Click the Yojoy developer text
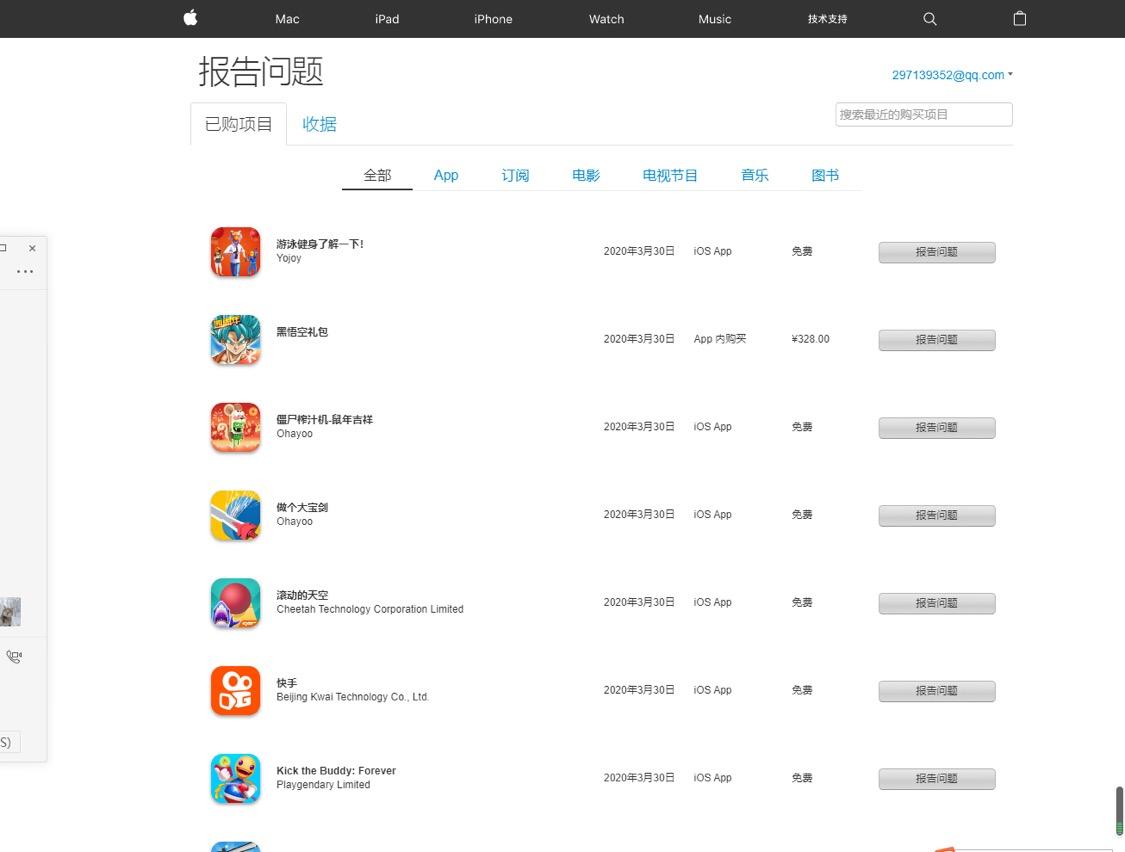1125x852 pixels. click(x=288, y=258)
